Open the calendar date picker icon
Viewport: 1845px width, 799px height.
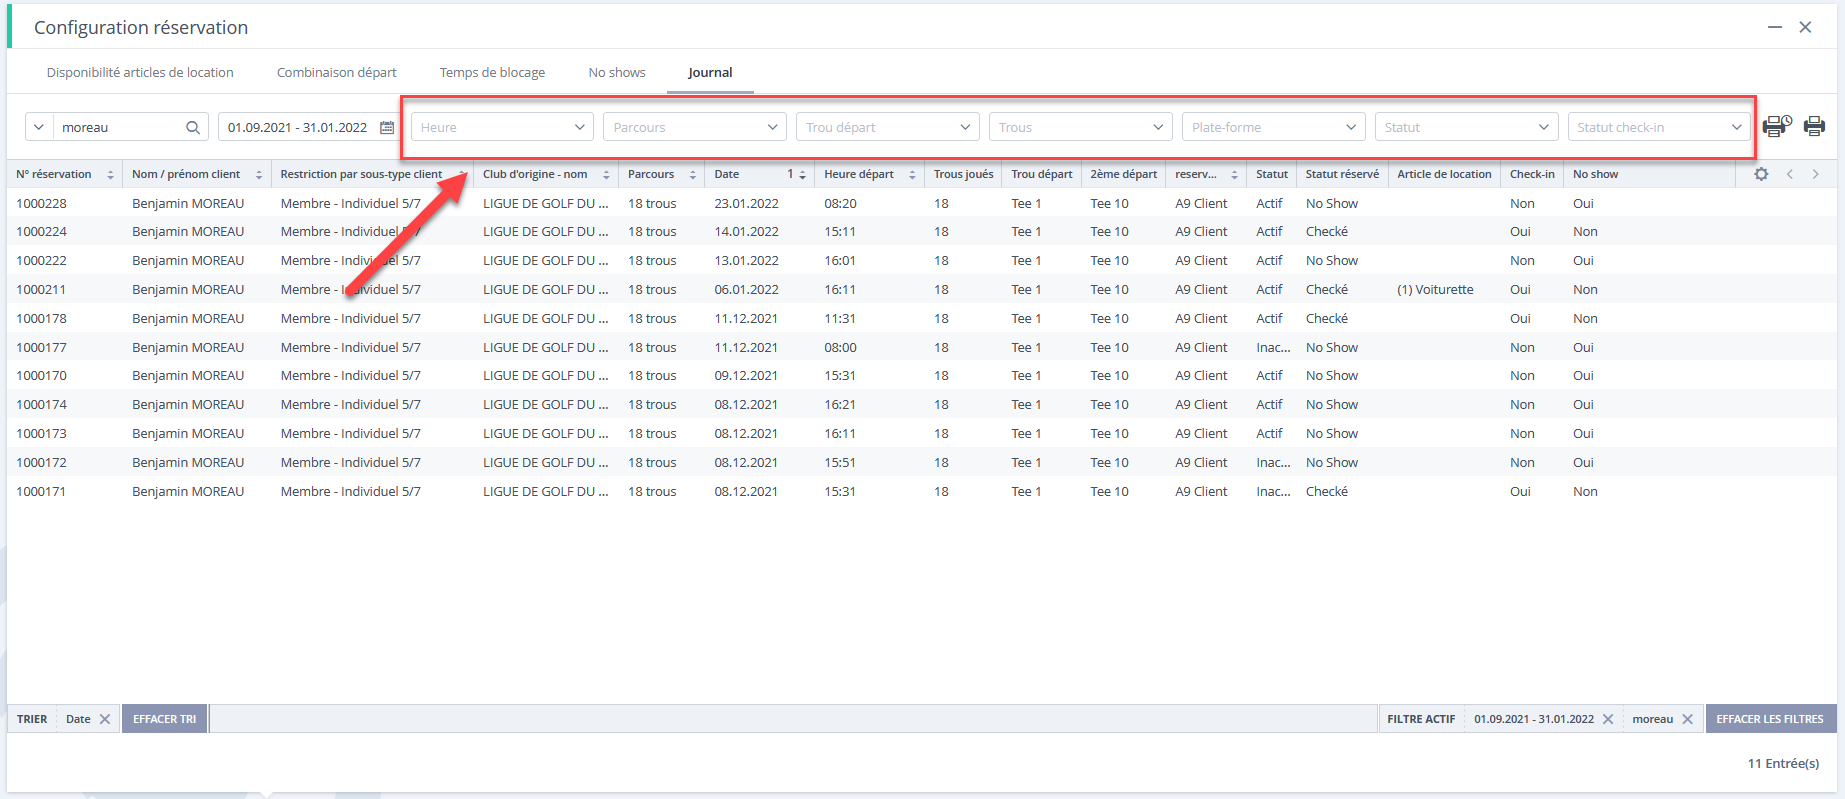387,127
